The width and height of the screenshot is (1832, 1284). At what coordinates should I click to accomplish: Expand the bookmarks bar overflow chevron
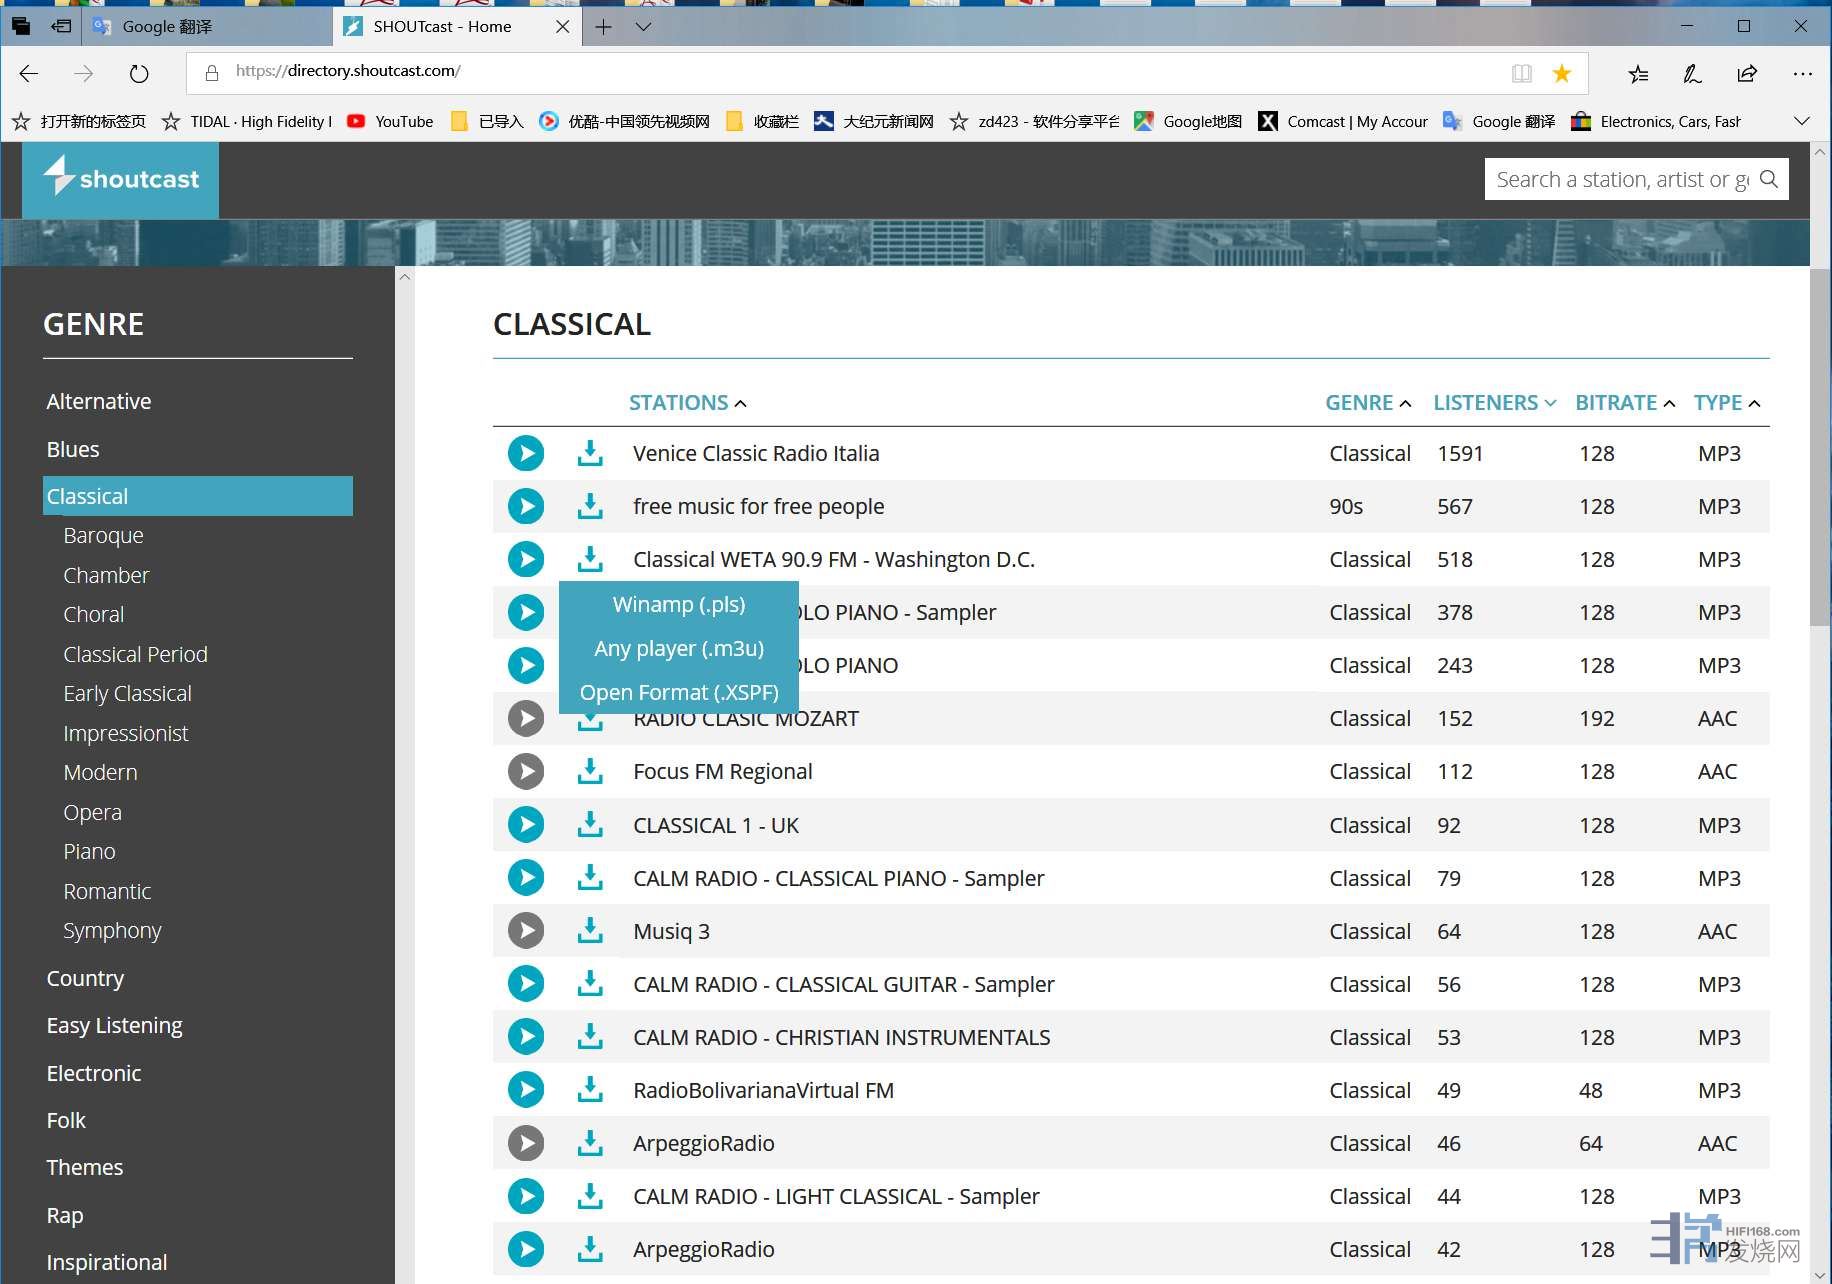click(x=1801, y=121)
